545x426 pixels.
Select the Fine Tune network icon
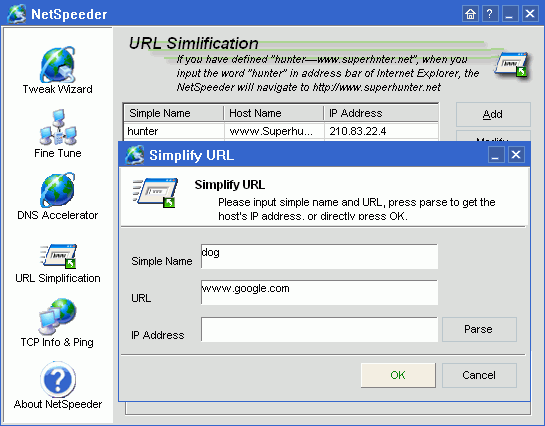click(58, 127)
